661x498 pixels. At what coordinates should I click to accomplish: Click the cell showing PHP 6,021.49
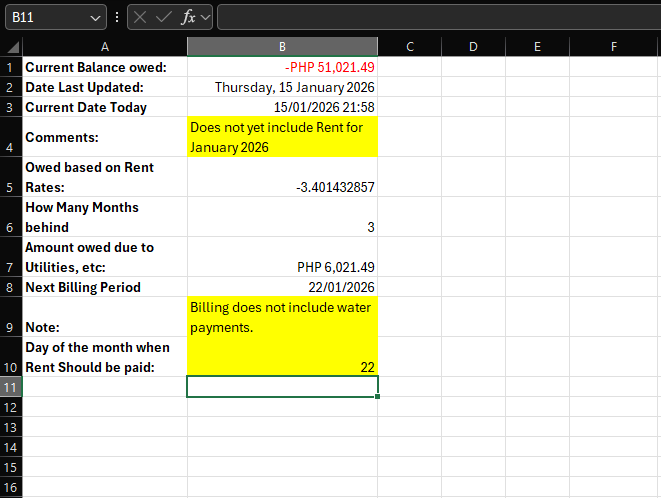(x=282, y=267)
